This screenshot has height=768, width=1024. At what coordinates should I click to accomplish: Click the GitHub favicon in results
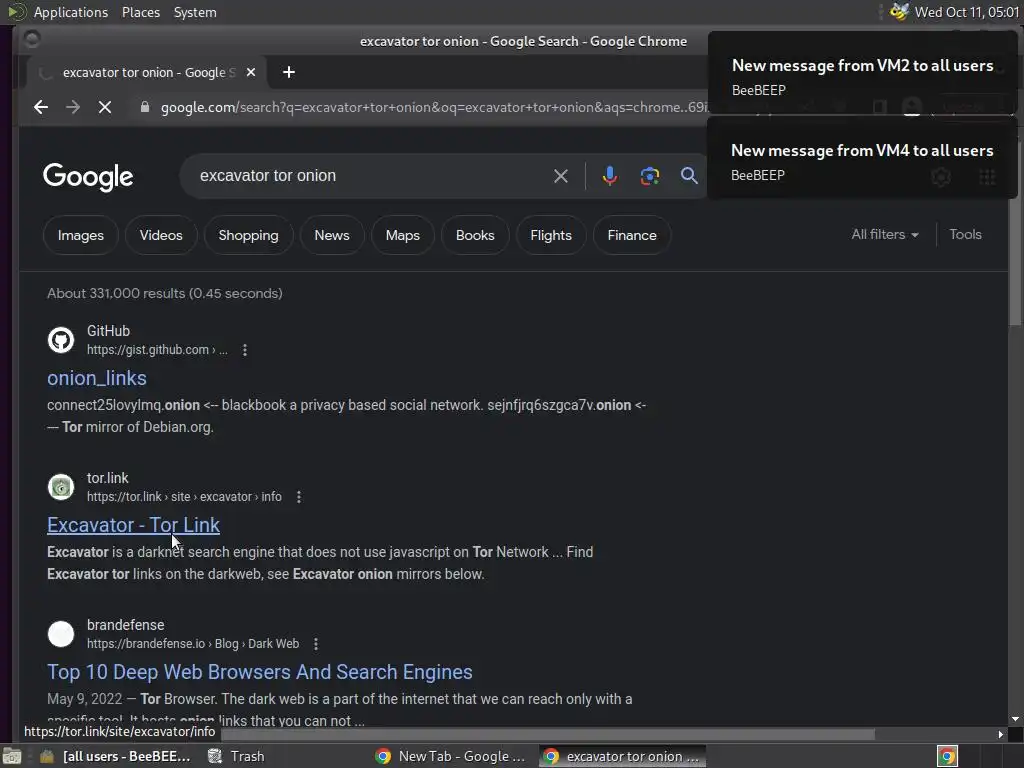[61, 340]
